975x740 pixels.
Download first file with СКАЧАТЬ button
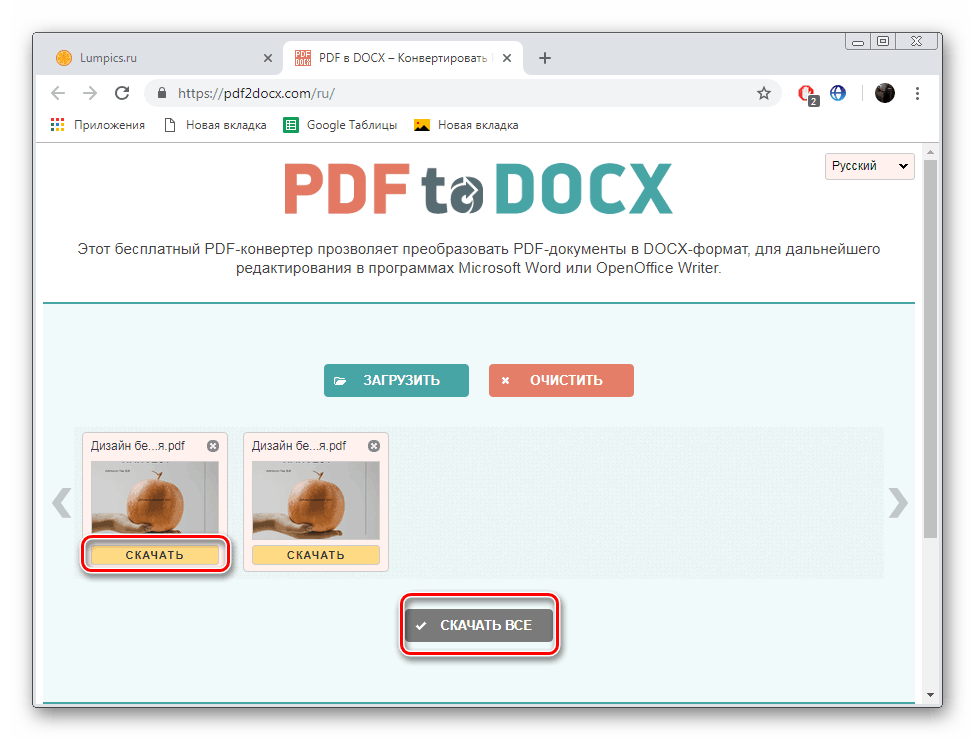point(155,555)
